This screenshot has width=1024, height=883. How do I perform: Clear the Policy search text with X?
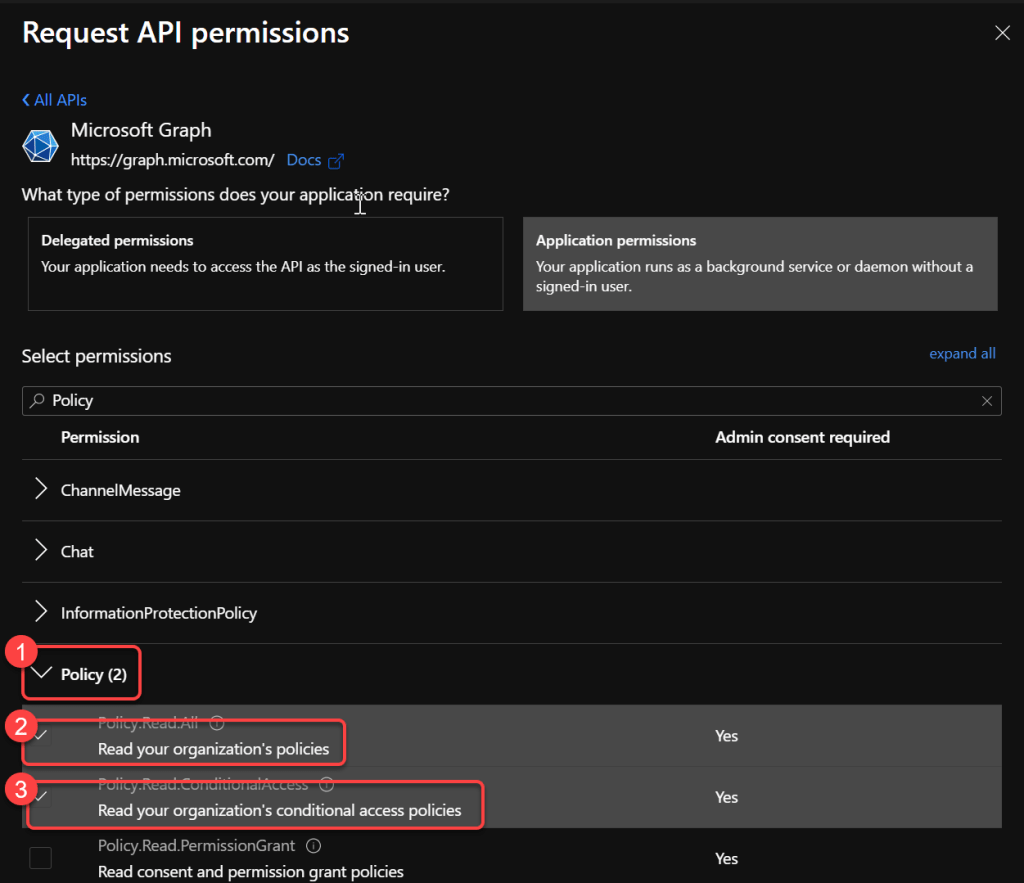[986, 401]
